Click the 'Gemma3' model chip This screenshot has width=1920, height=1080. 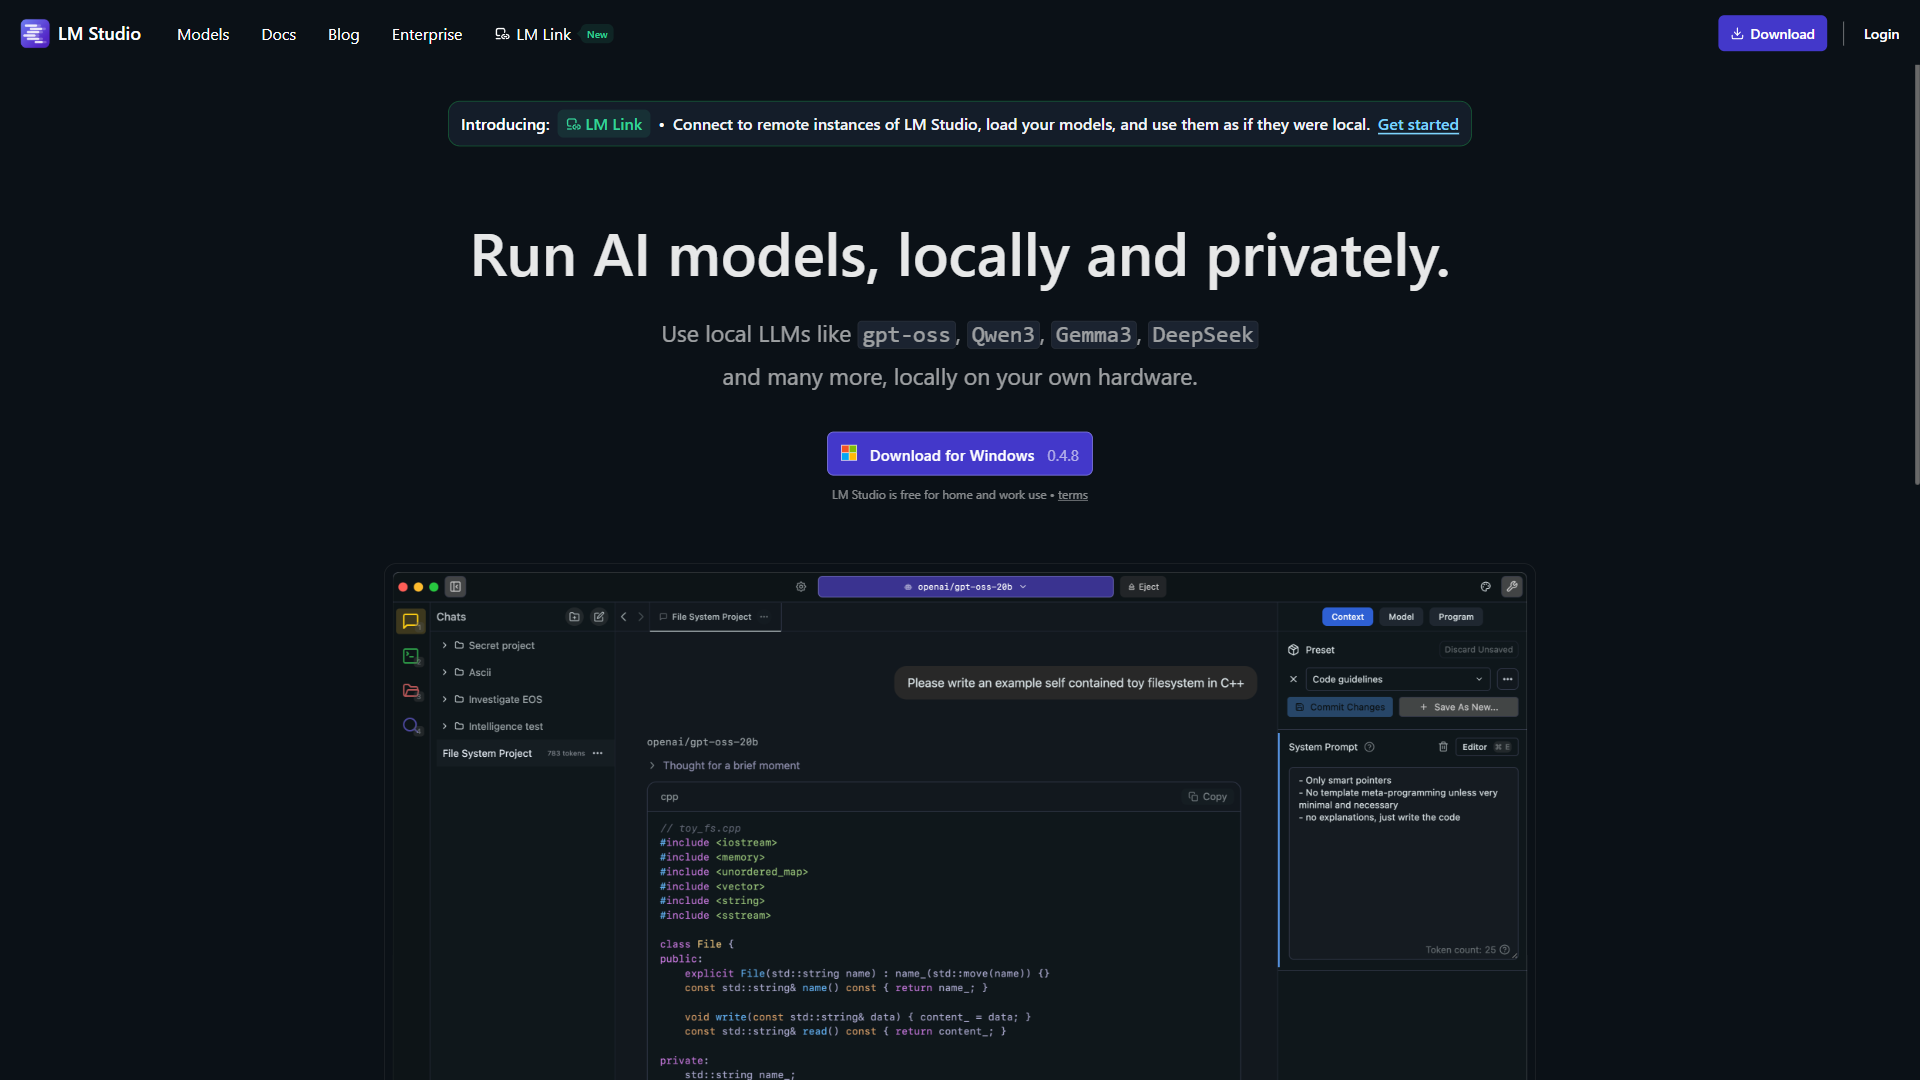pos(1093,335)
